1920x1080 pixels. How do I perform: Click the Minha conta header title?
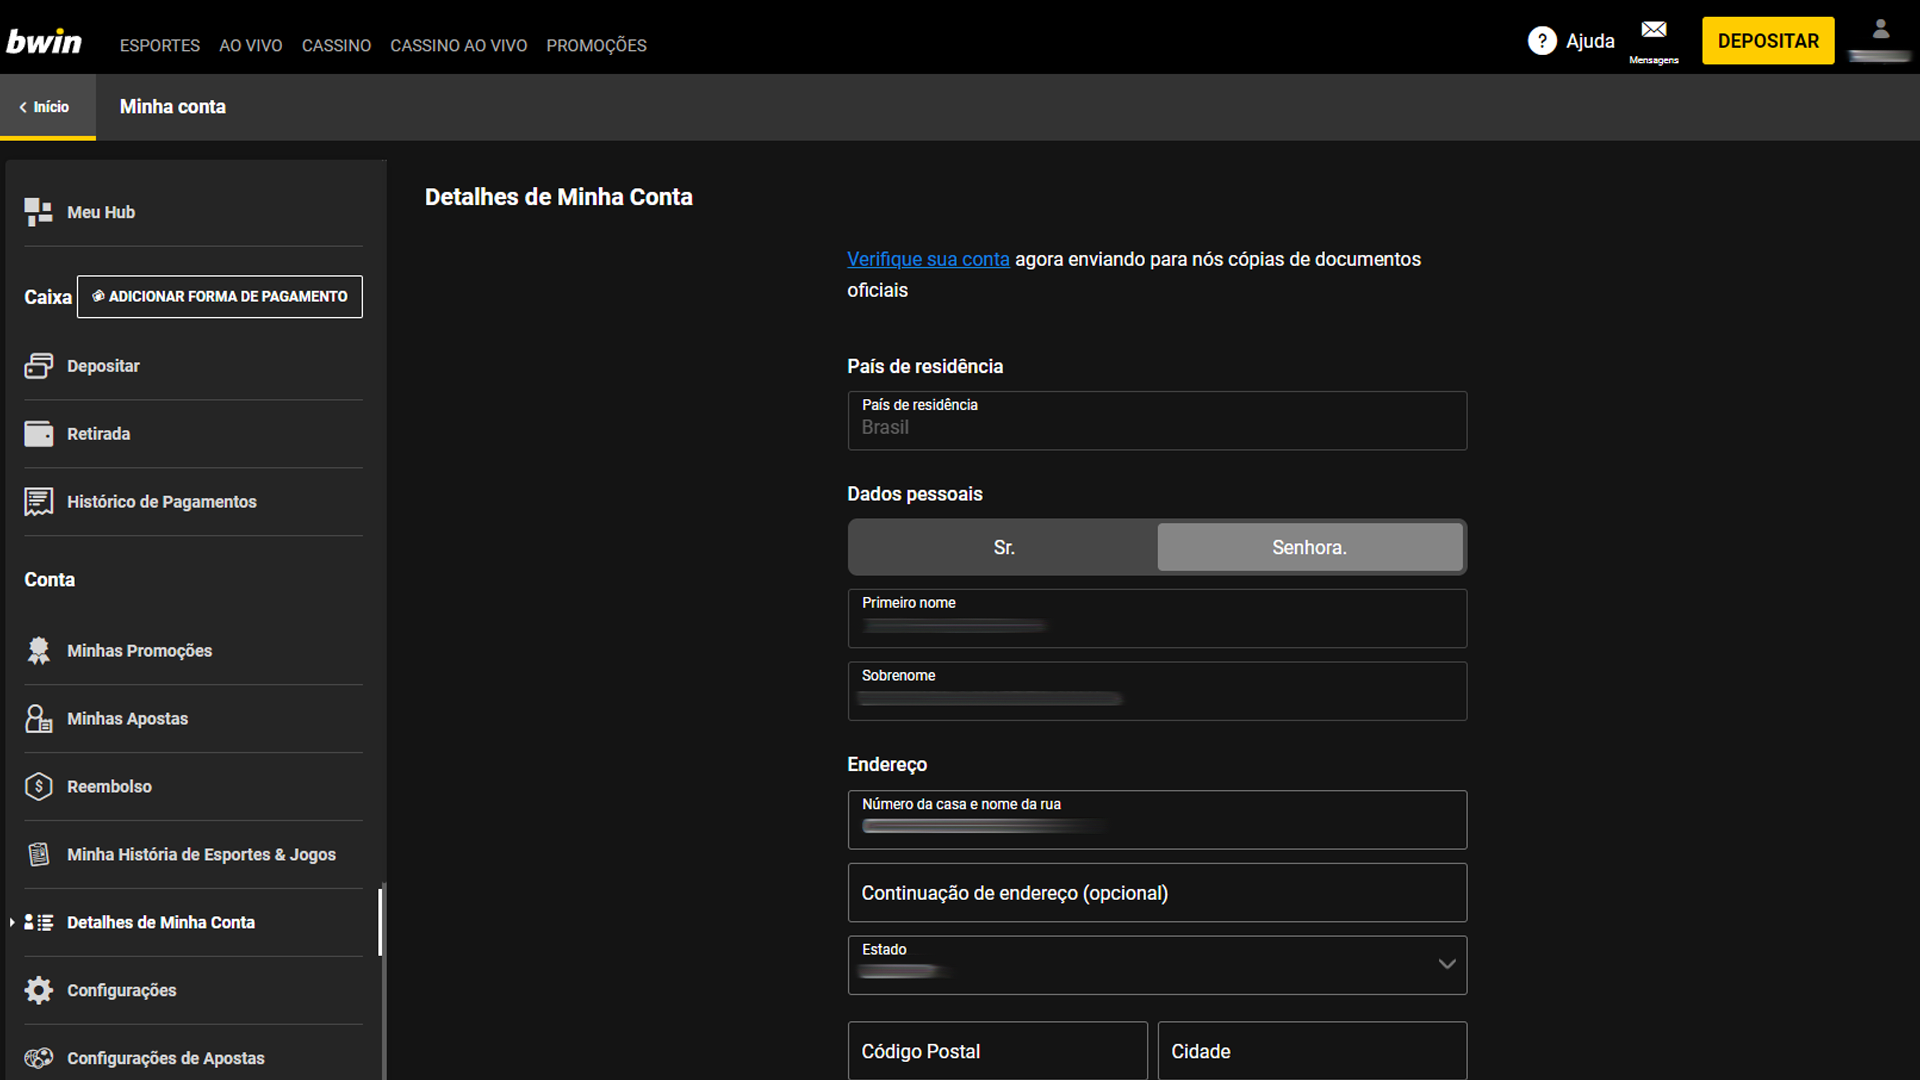point(173,107)
